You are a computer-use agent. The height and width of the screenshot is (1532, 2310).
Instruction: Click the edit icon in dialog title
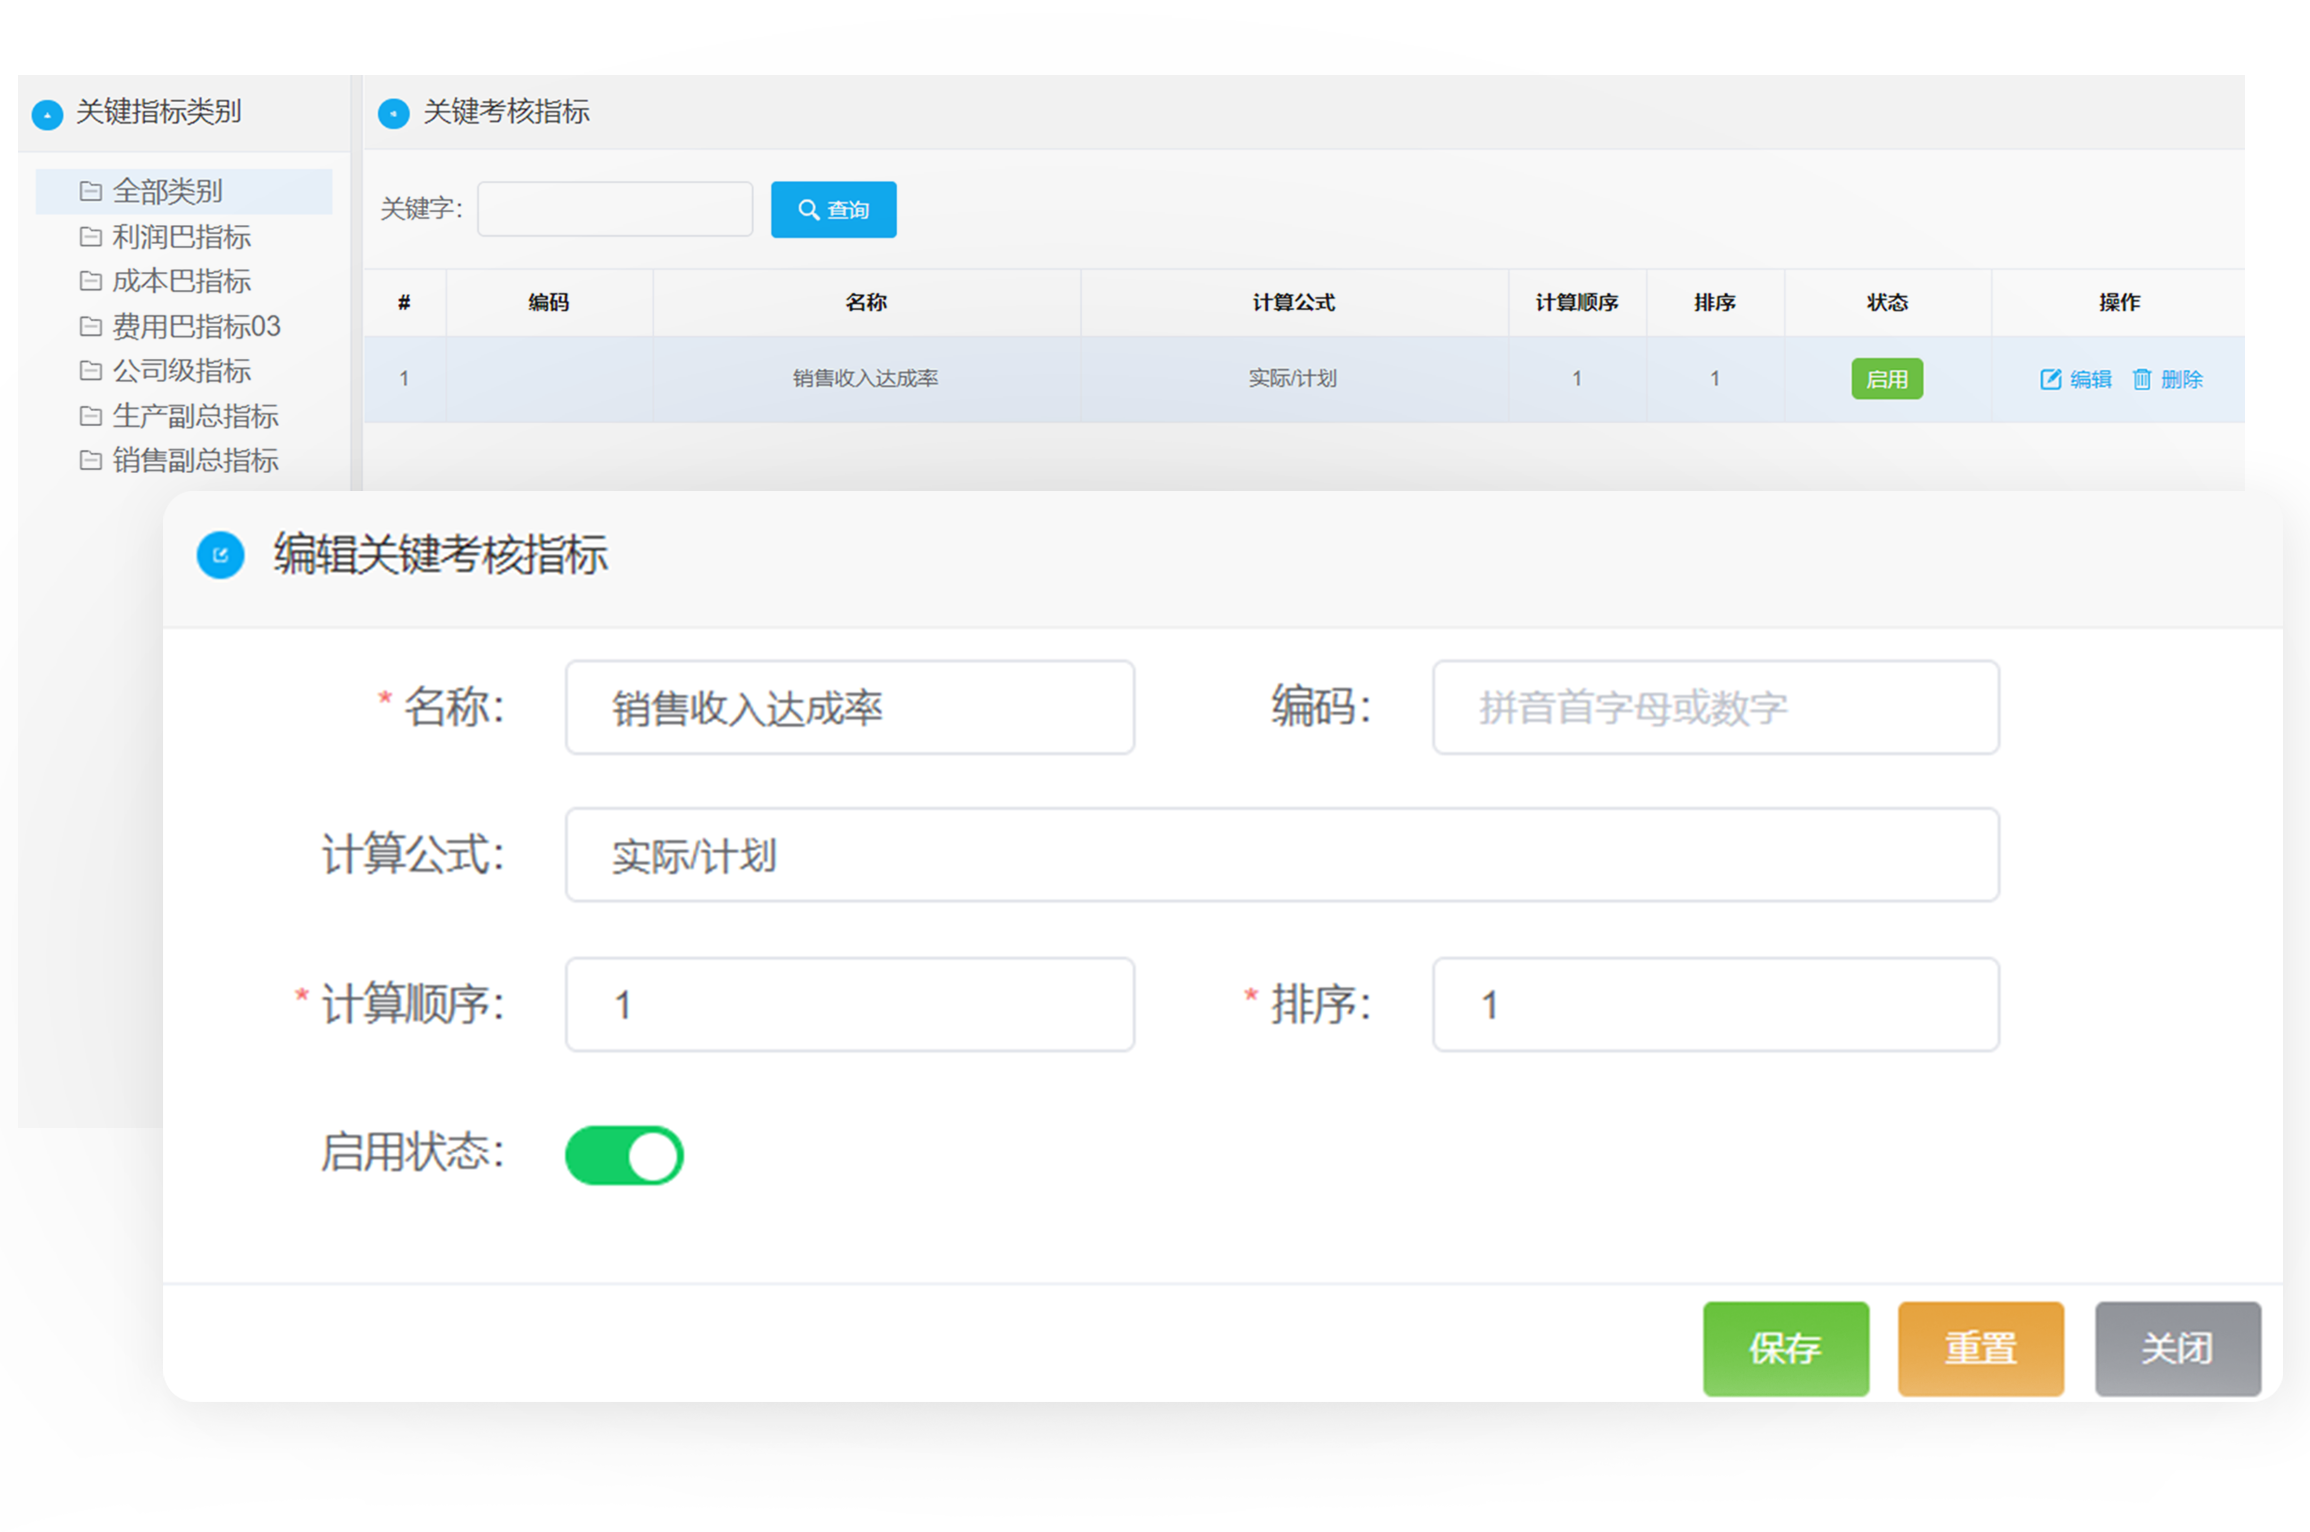(x=220, y=555)
